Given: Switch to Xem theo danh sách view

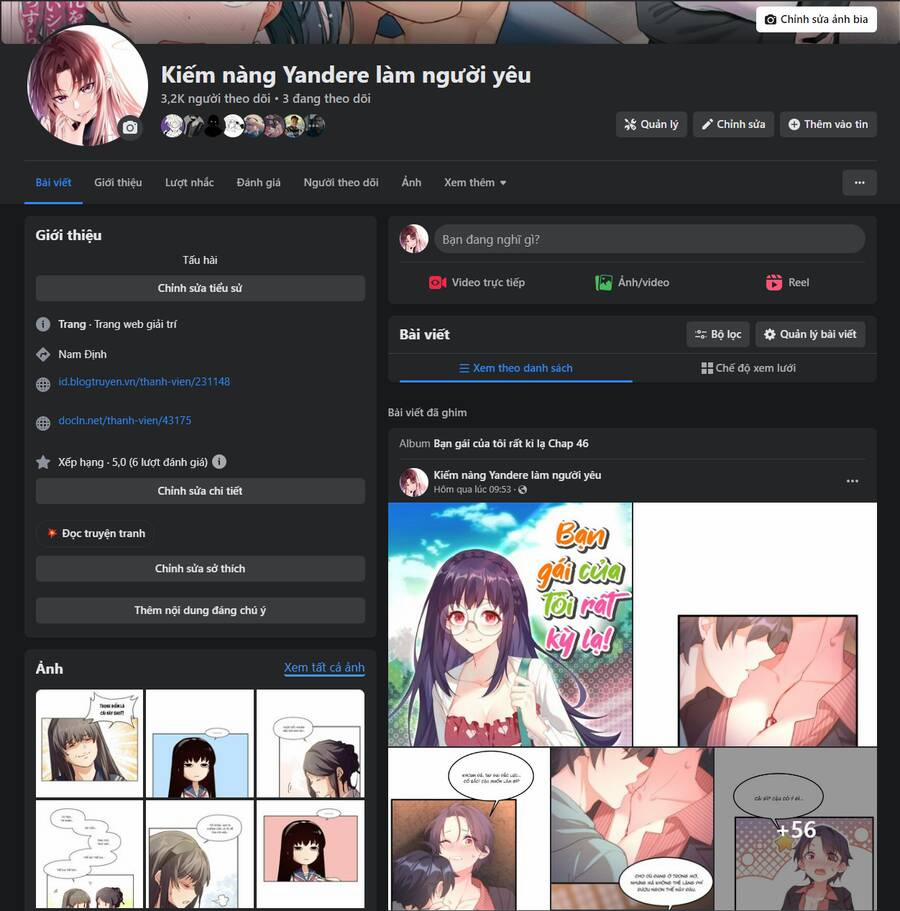Looking at the screenshot, I should 515,368.
